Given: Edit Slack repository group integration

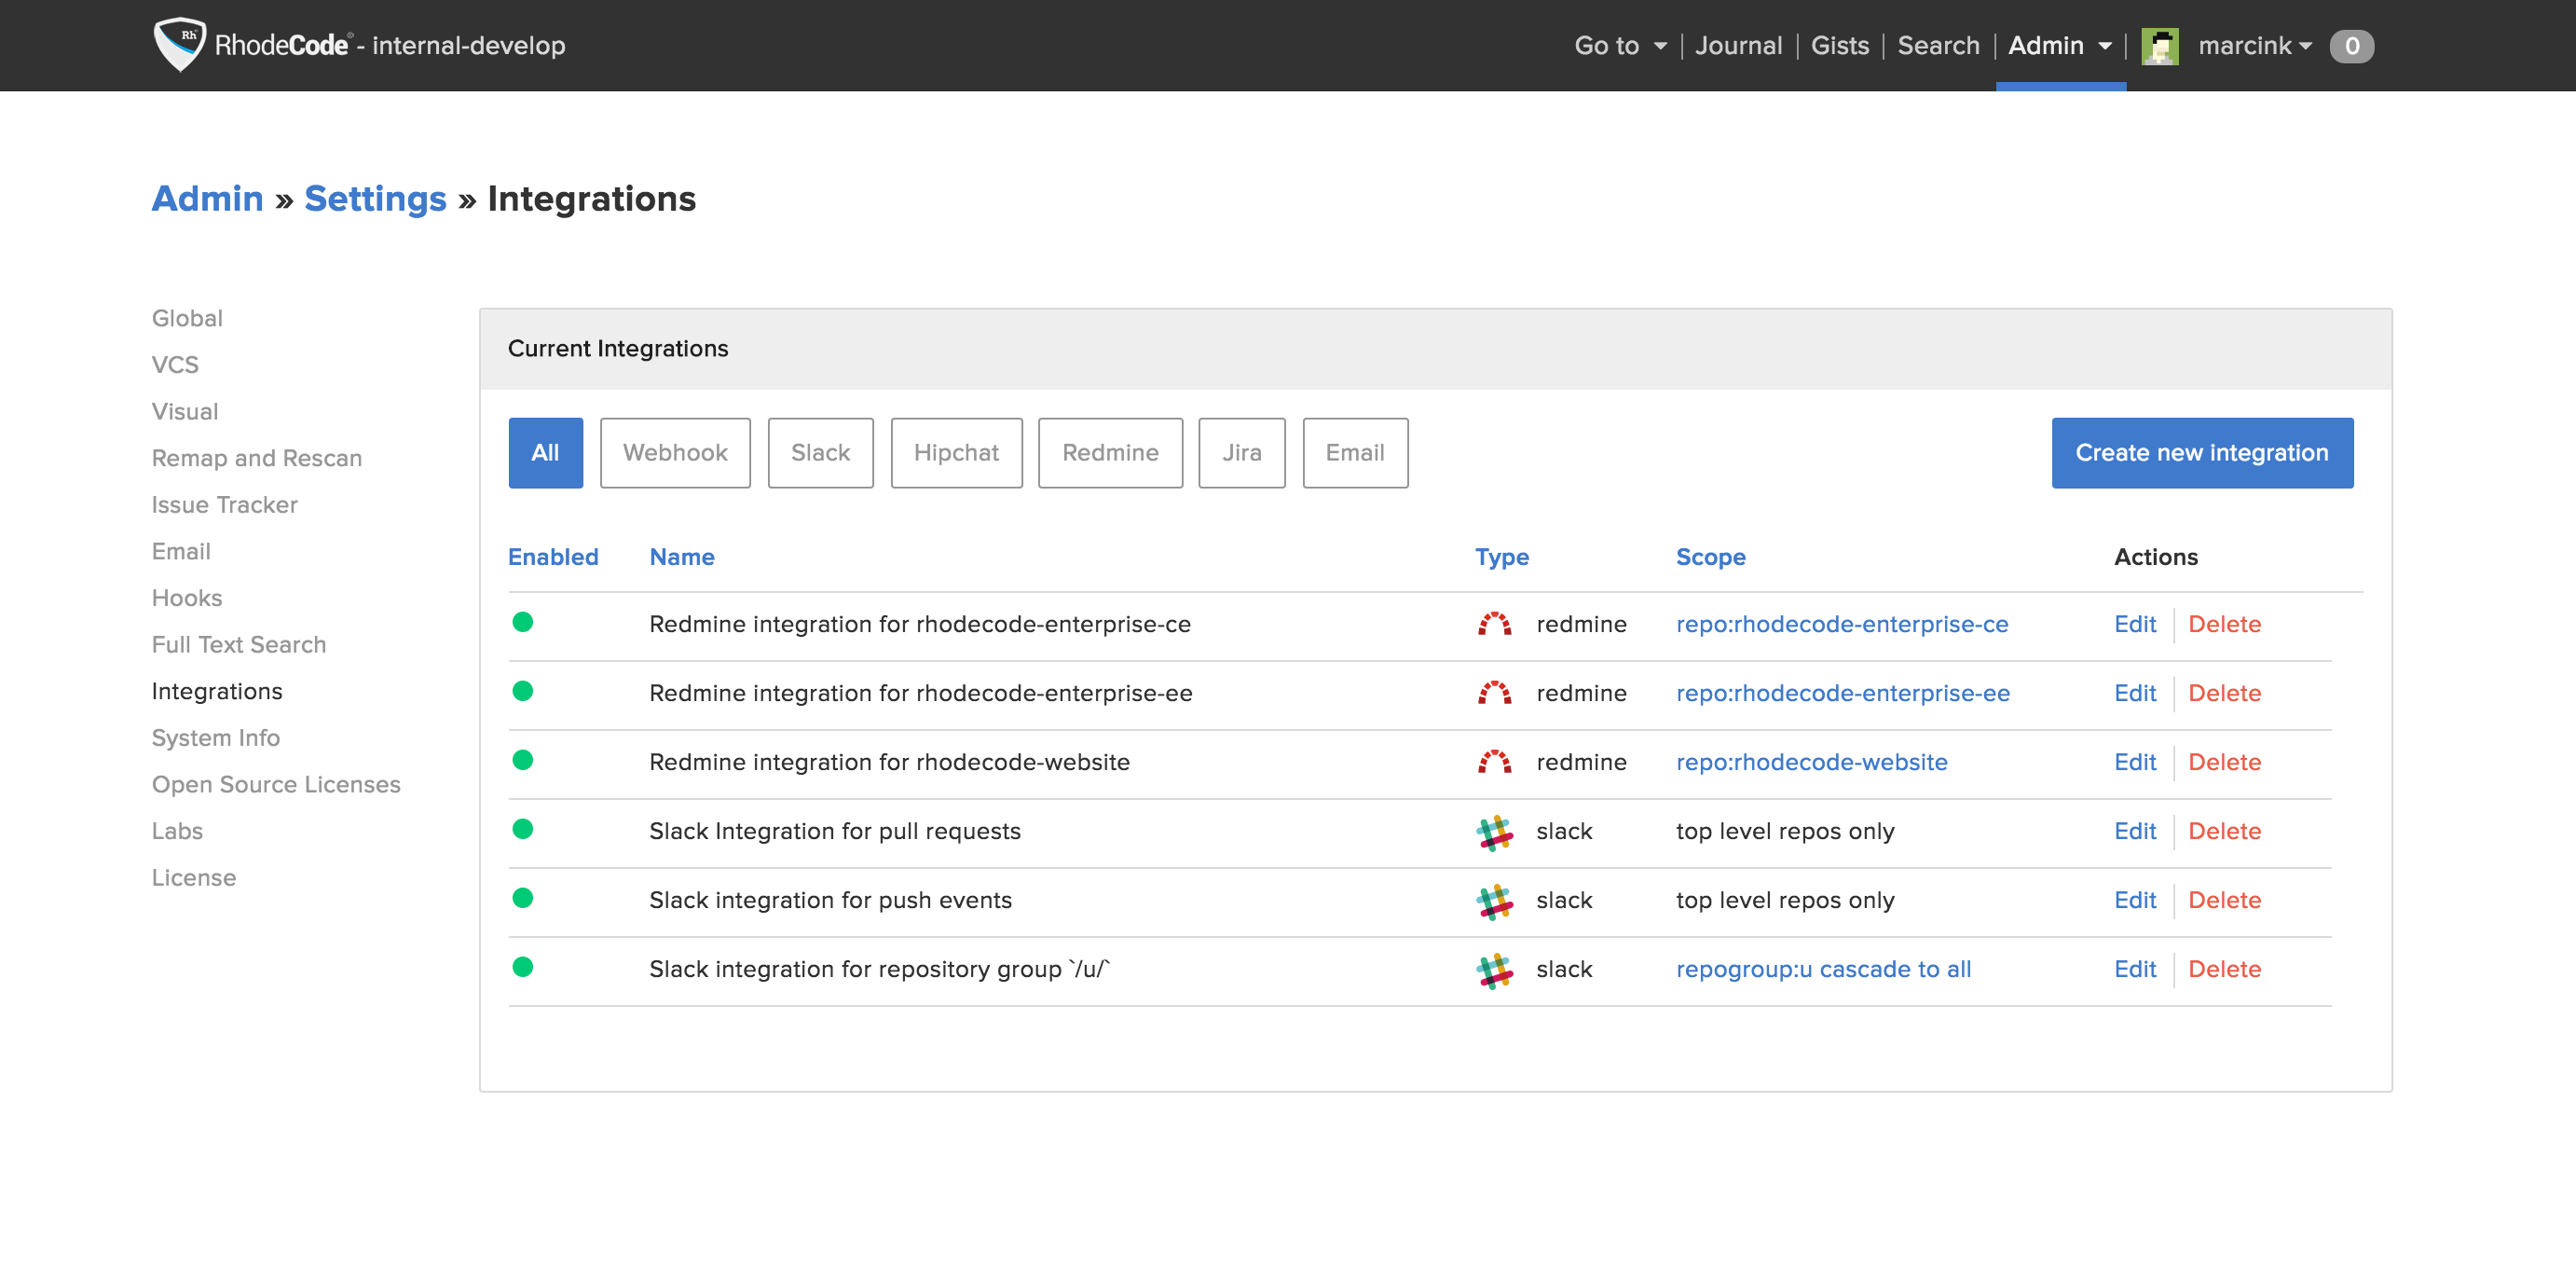Looking at the screenshot, I should click(x=2134, y=969).
